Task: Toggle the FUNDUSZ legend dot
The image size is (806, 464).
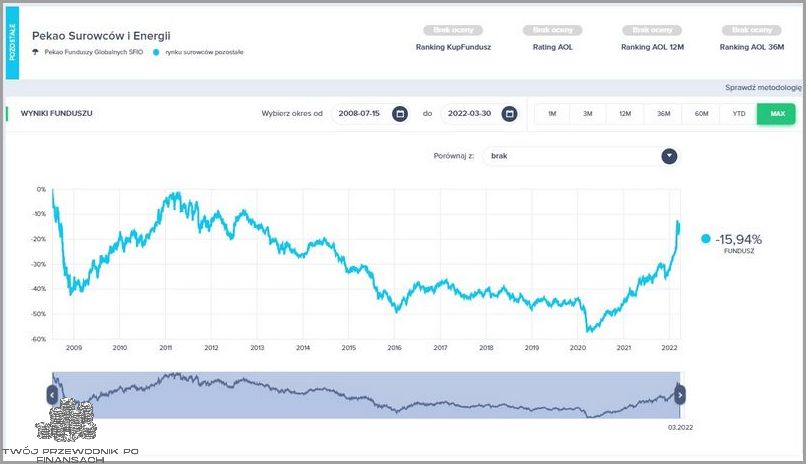Action: (706, 238)
